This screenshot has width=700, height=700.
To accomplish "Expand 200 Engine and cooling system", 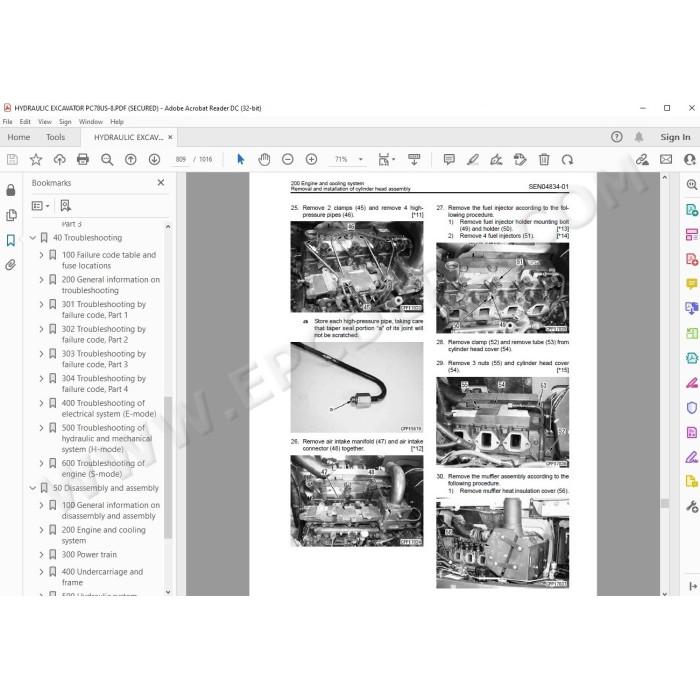I will [x=42, y=530].
